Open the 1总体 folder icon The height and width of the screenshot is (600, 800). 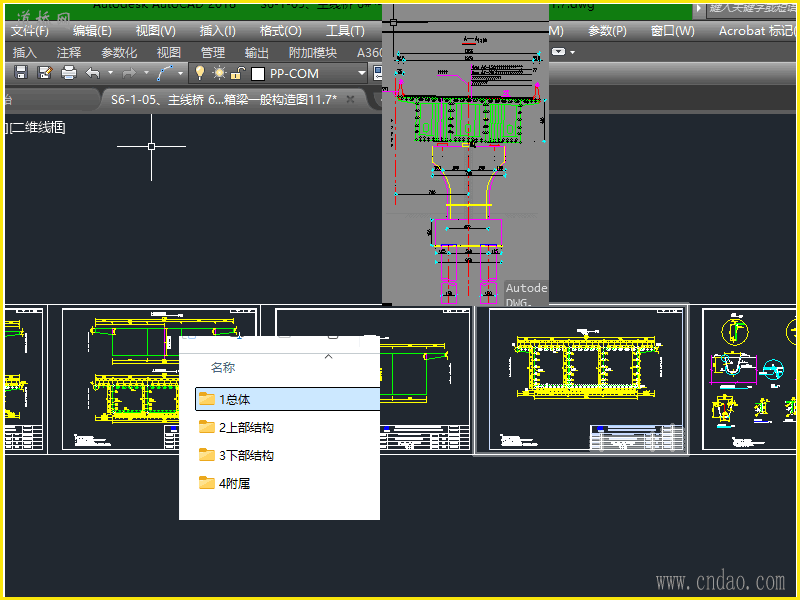[207, 399]
